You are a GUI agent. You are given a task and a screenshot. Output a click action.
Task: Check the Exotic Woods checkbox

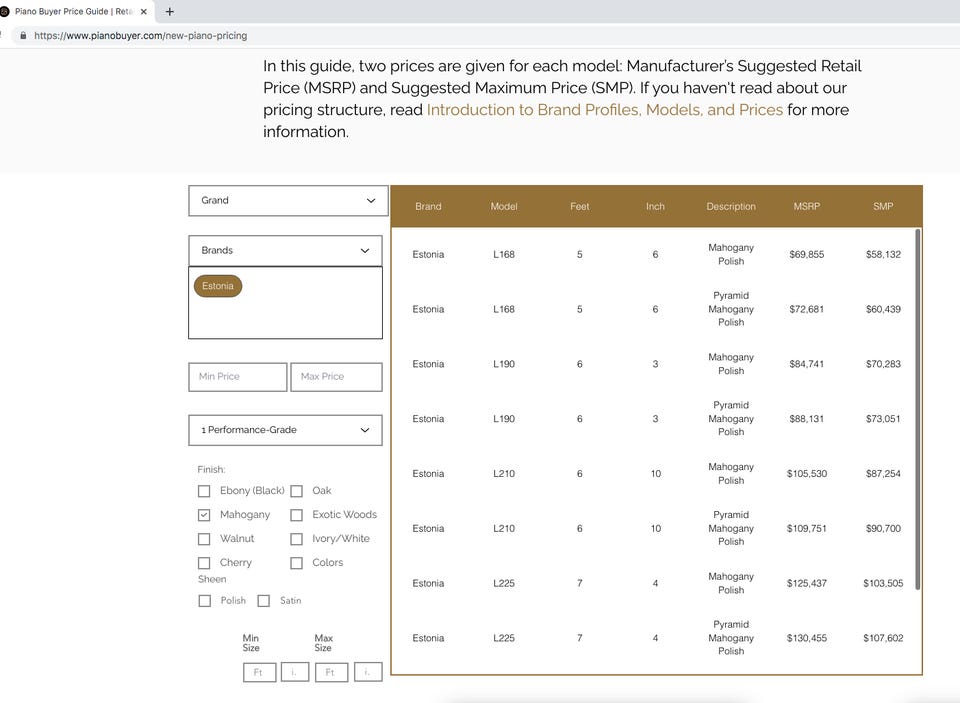(296, 515)
